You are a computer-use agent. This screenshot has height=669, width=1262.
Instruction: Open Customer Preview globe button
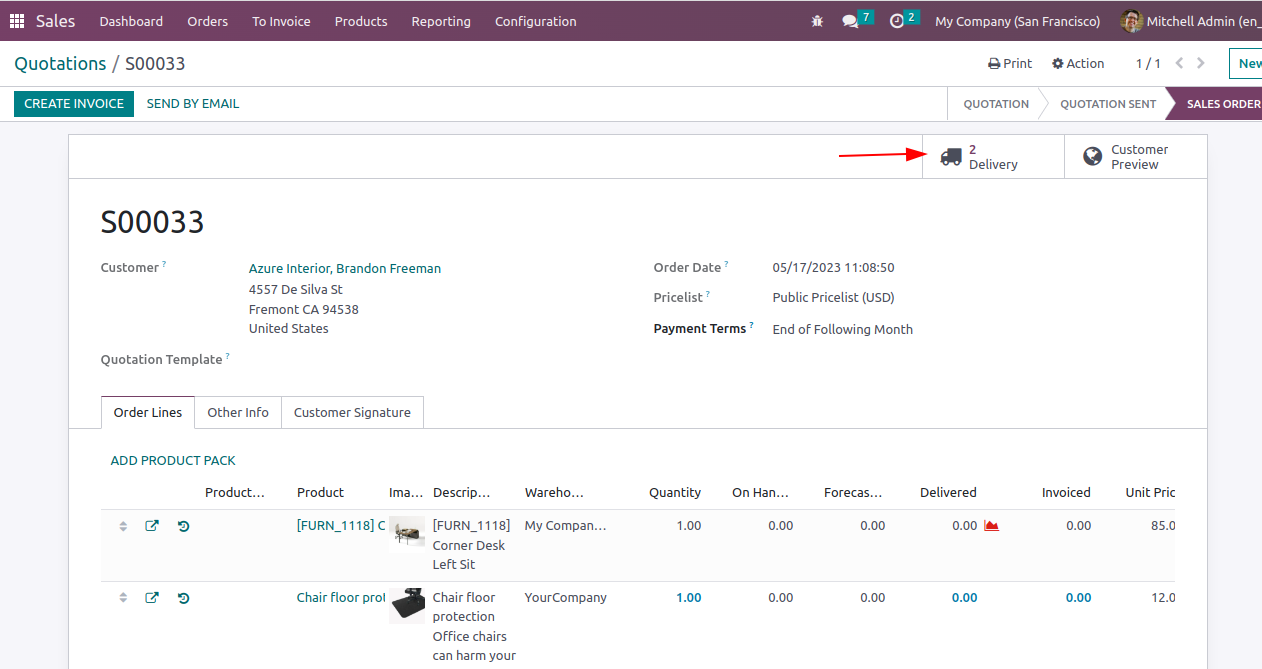[1135, 157]
